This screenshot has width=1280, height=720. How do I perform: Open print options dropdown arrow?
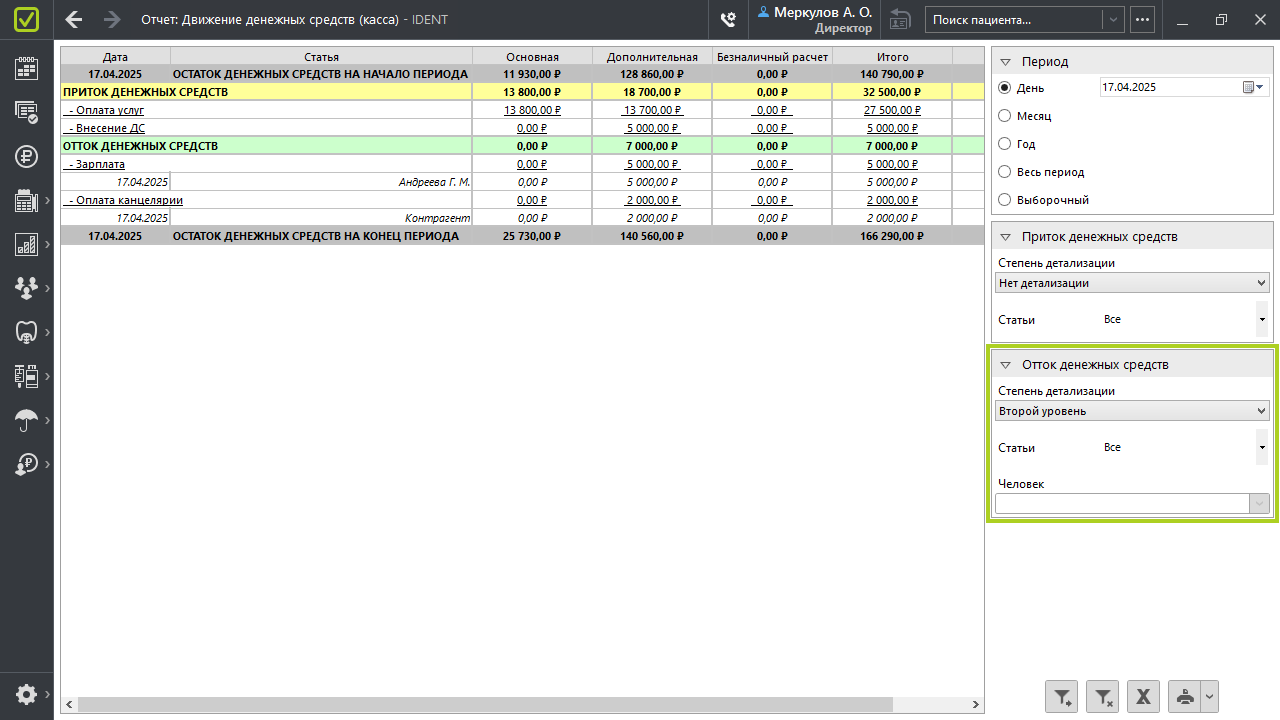coord(1209,696)
